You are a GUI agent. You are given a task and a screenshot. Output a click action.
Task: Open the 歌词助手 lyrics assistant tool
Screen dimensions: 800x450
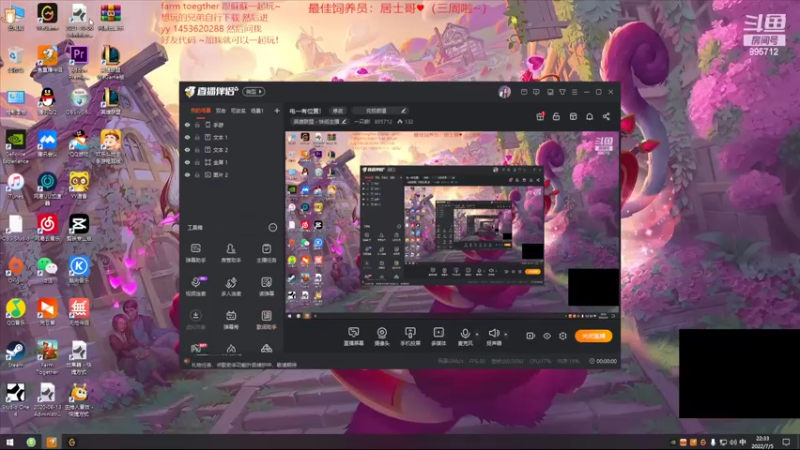point(266,320)
